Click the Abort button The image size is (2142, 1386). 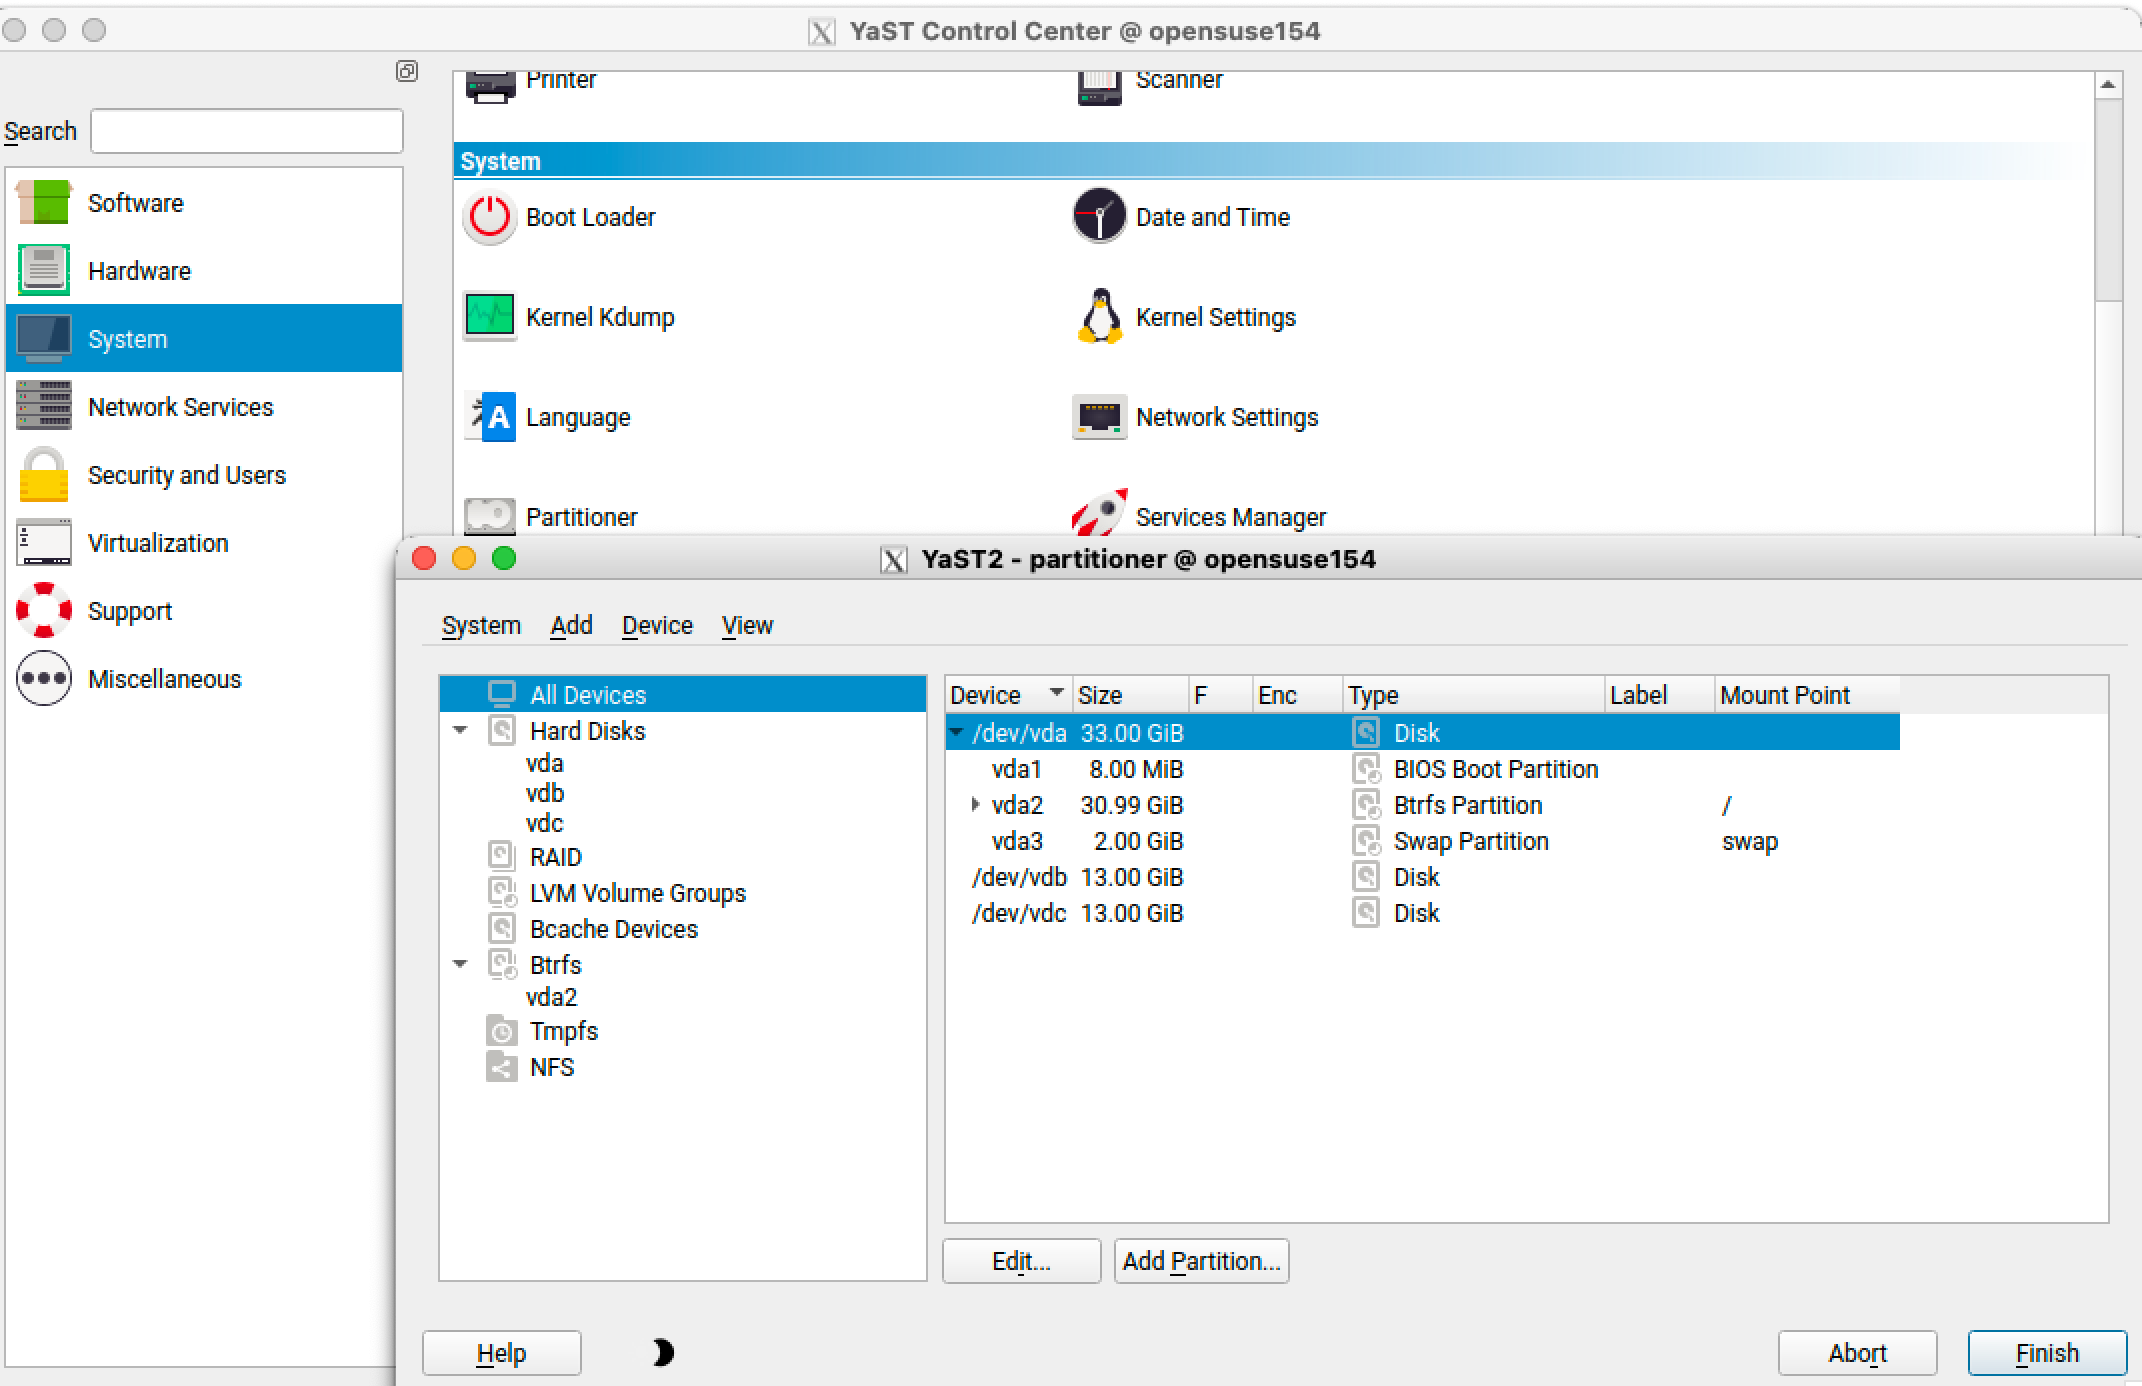(1857, 1353)
